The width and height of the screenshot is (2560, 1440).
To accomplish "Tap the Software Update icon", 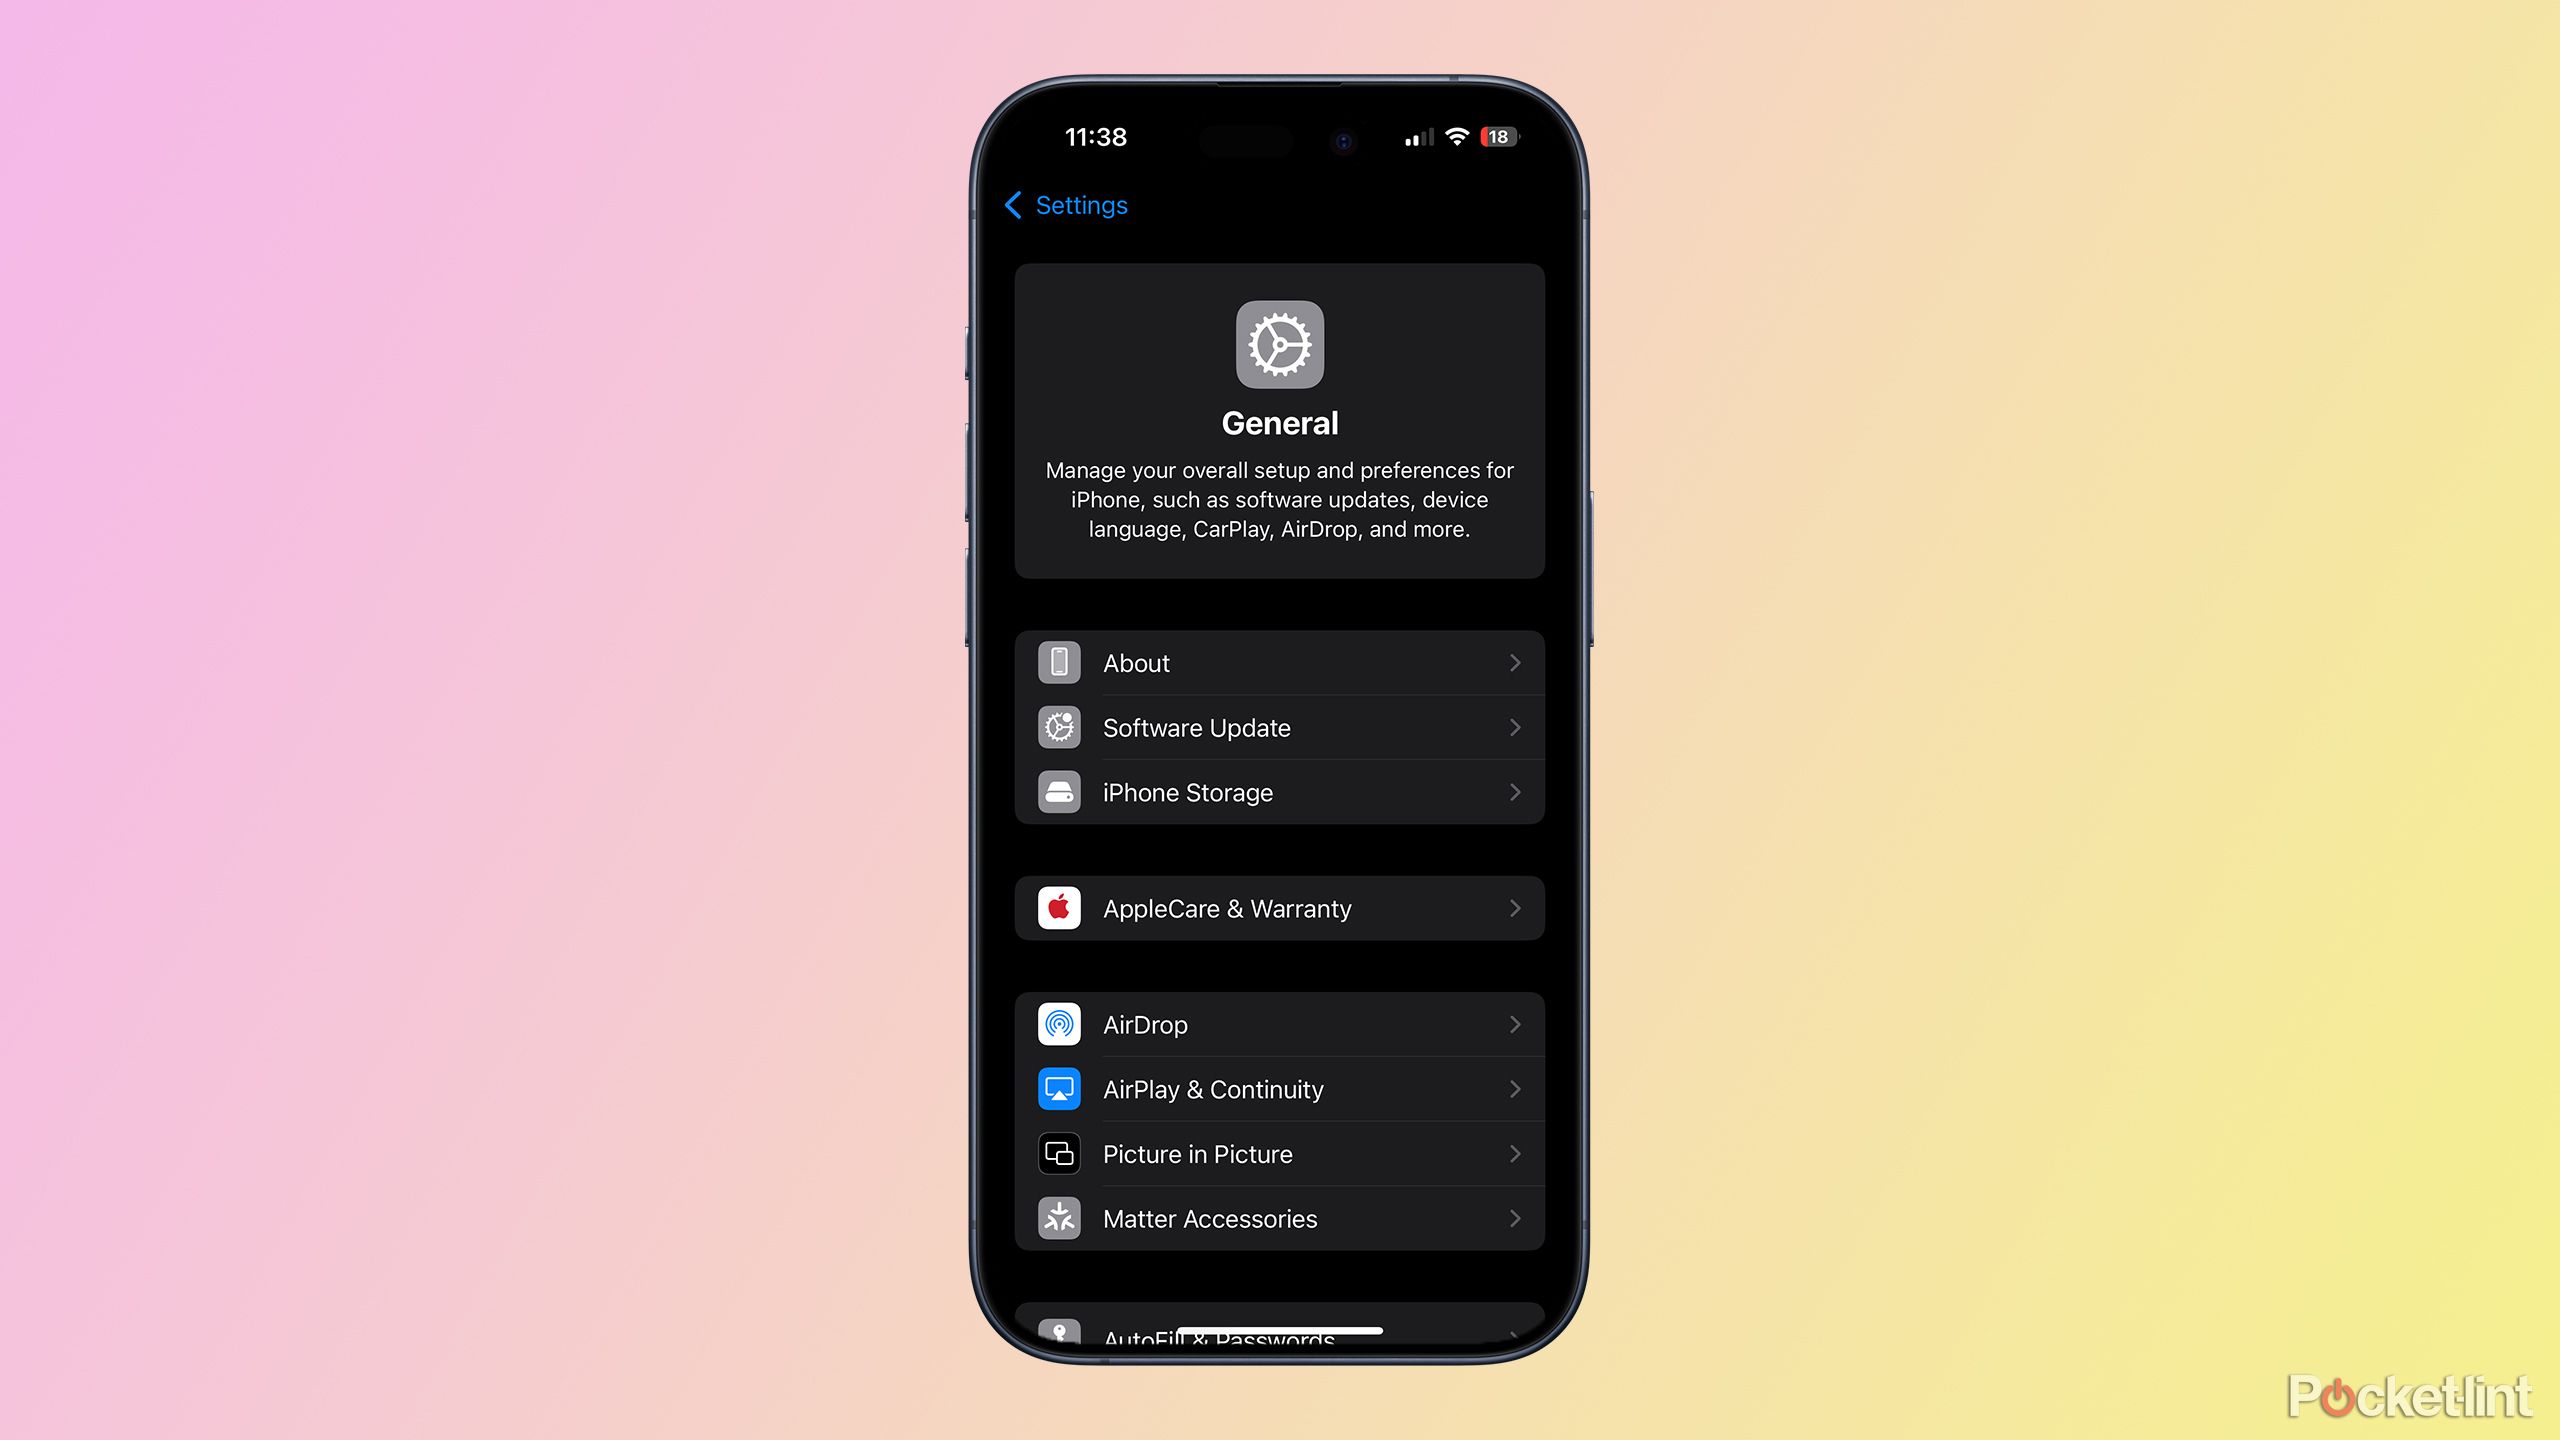I will pos(1058,726).
